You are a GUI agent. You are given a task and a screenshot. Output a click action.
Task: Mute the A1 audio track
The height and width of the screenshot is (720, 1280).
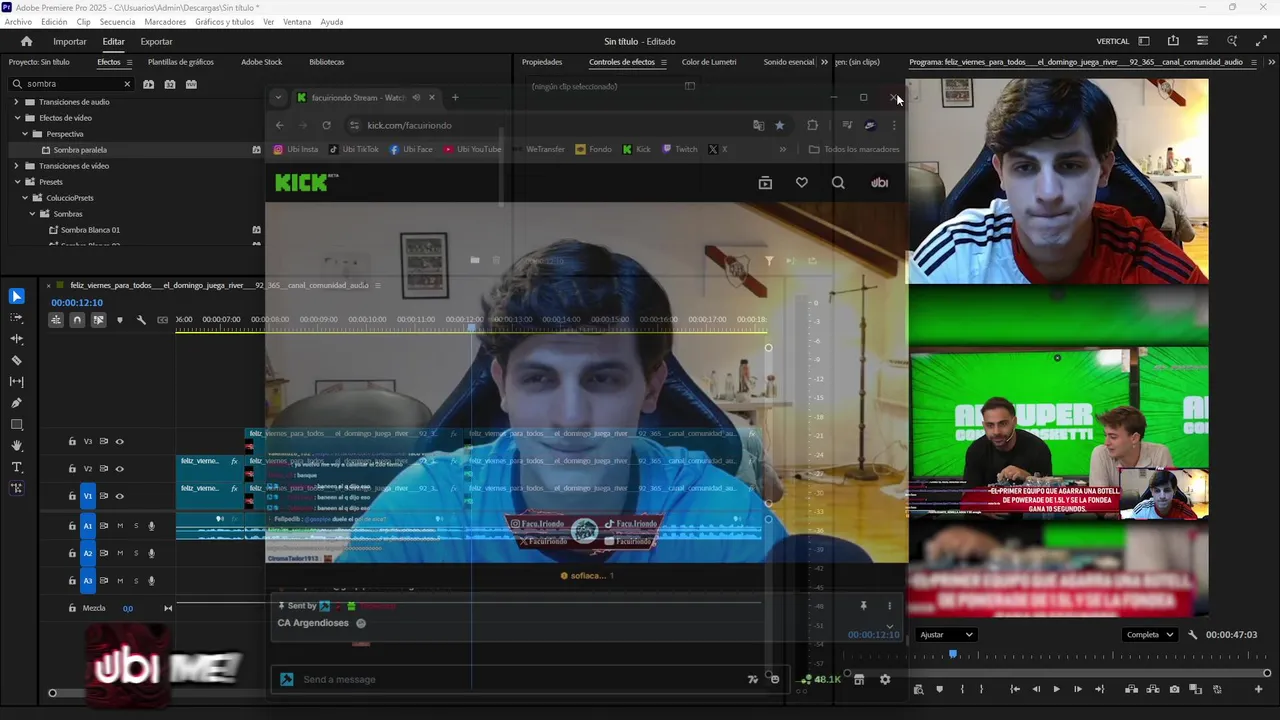coord(120,526)
